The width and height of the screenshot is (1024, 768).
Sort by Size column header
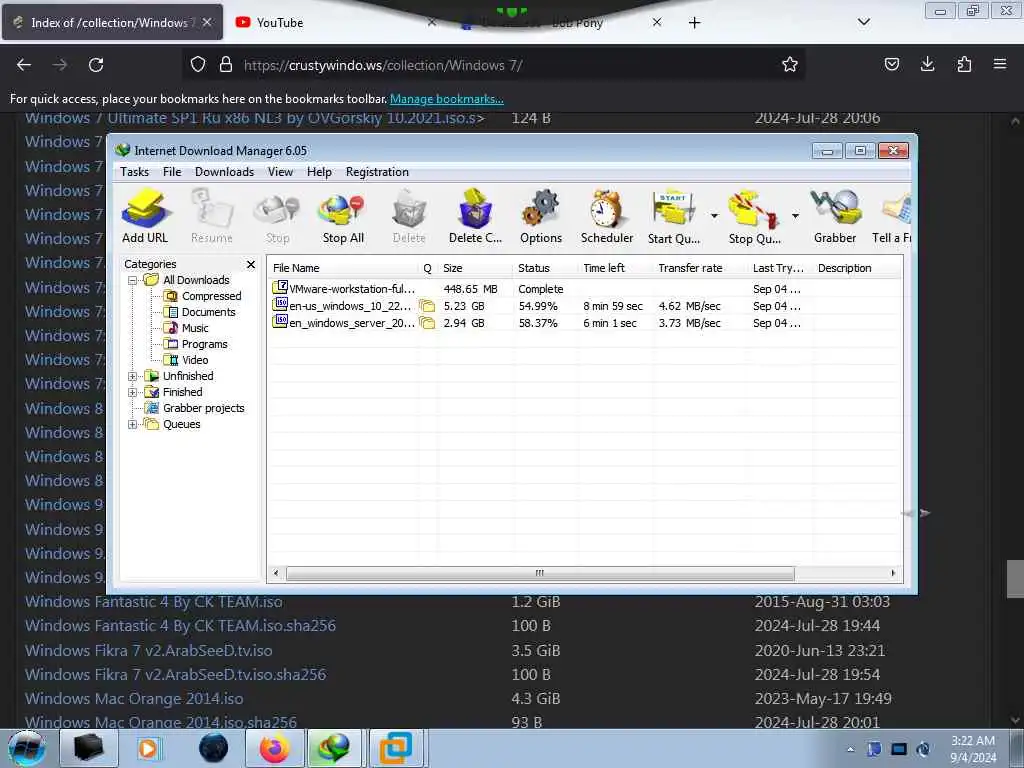click(475, 268)
